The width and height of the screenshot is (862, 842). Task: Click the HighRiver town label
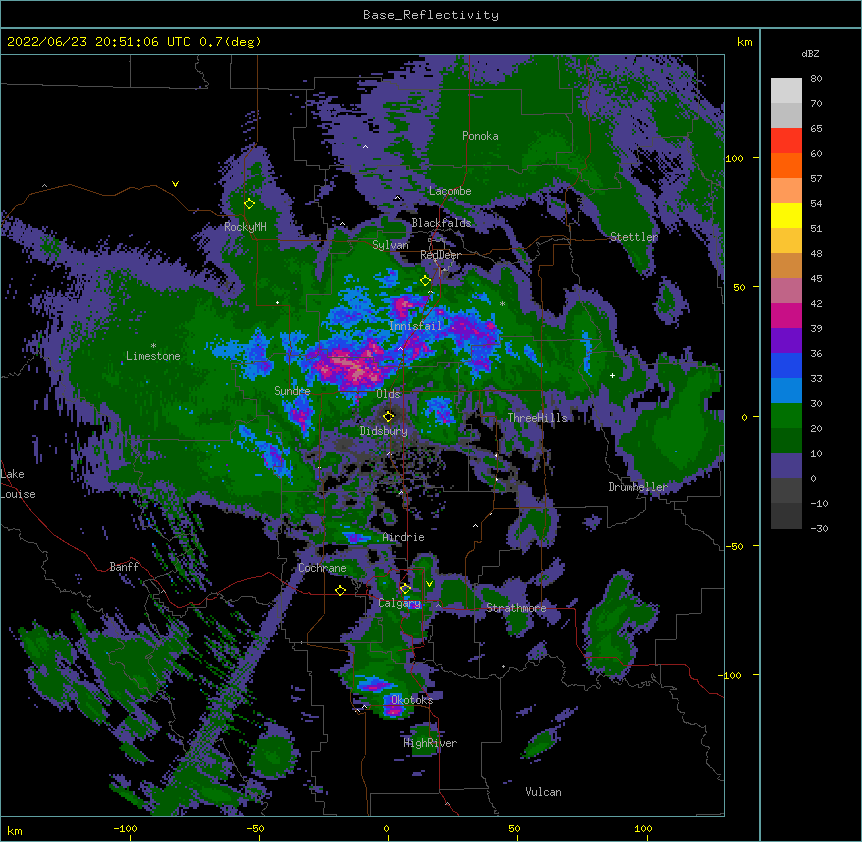[430, 743]
